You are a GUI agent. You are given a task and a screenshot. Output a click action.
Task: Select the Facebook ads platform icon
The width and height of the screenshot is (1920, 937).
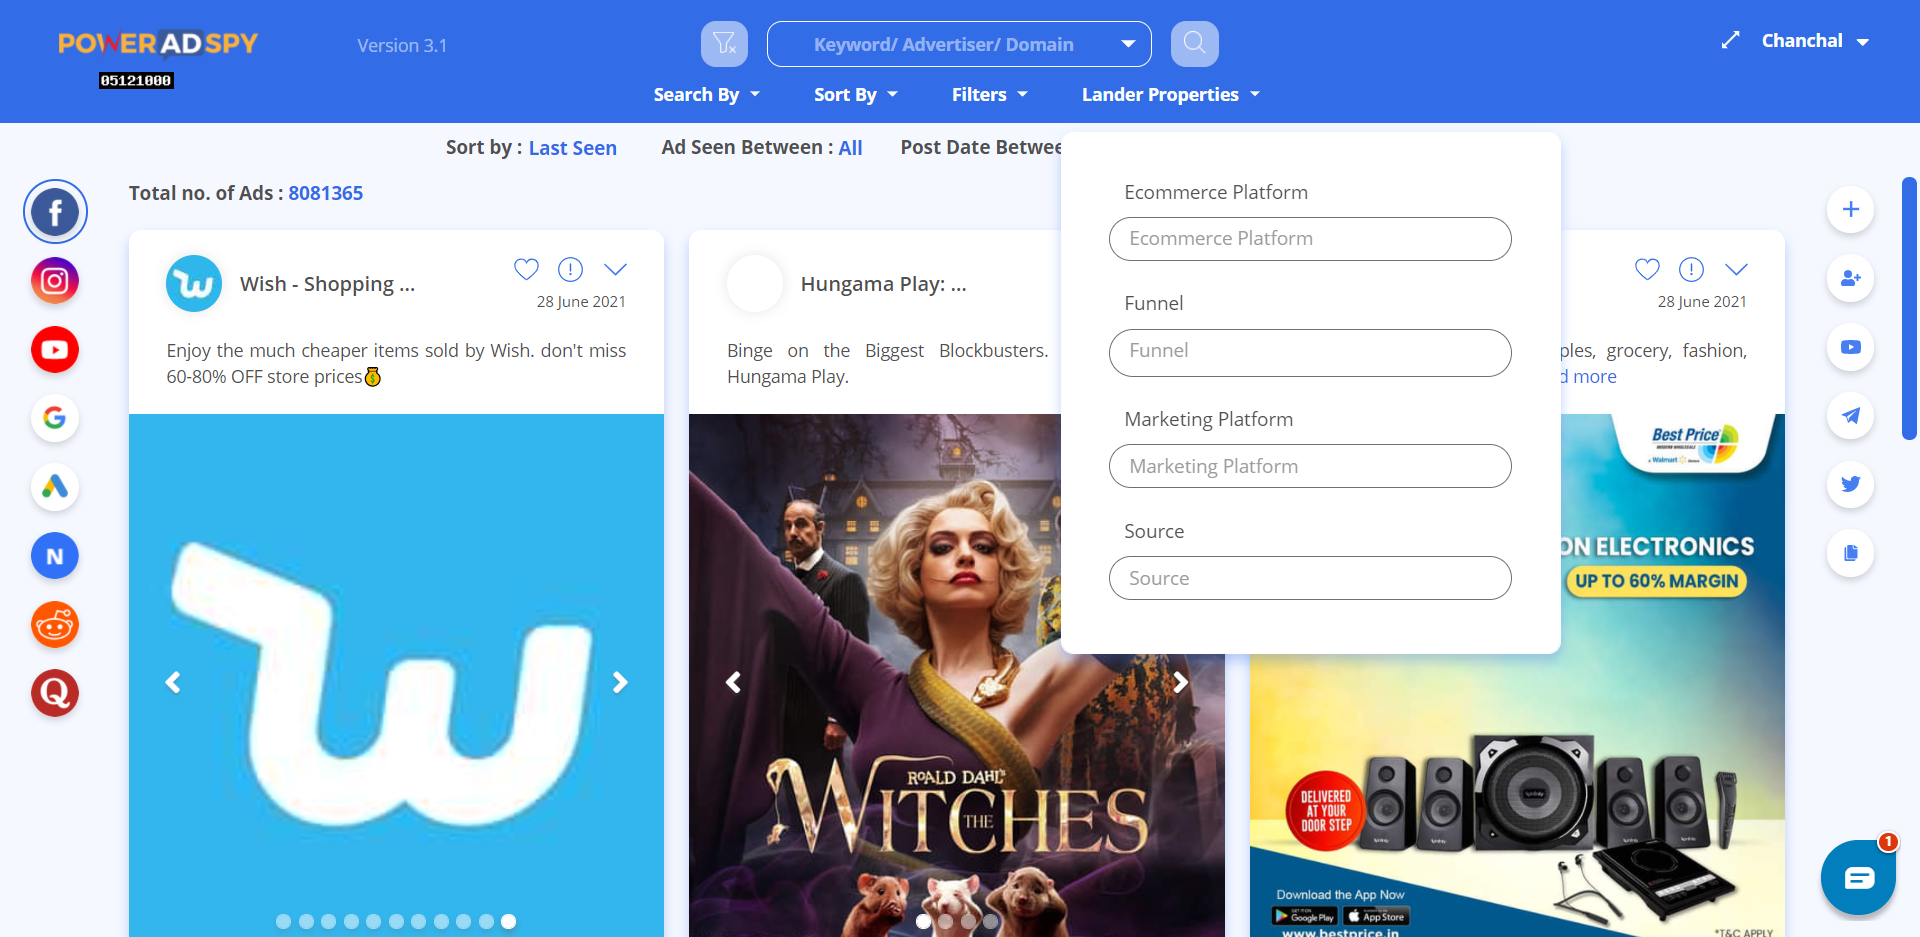tap(55, 212)
